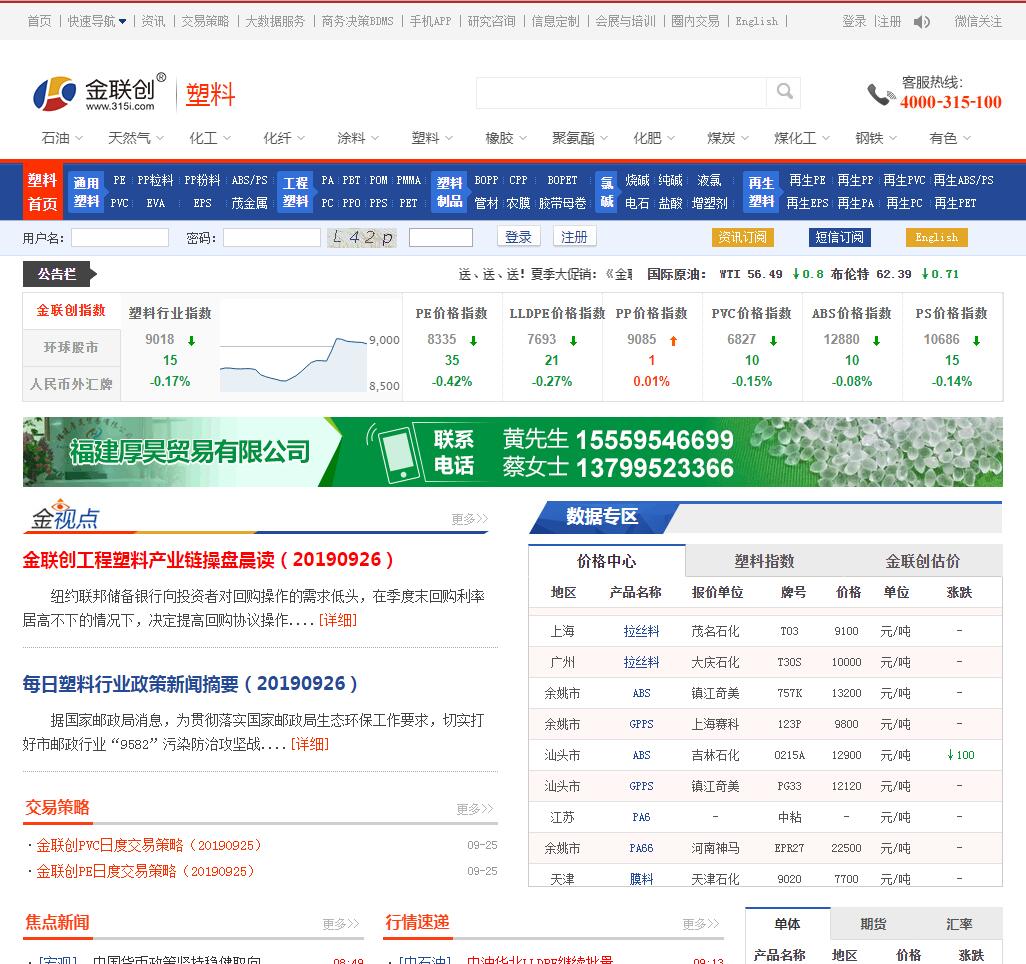Click 更多 next to 金视点
This screenshot has height=964, width=1026.
[x=469, y=519]
